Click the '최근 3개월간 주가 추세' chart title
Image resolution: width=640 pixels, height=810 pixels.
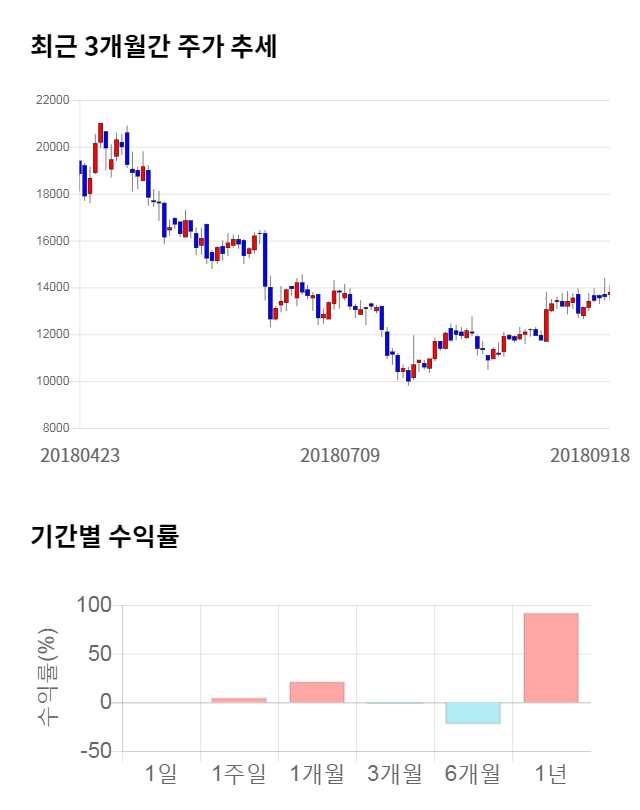(x=153, y=46)
